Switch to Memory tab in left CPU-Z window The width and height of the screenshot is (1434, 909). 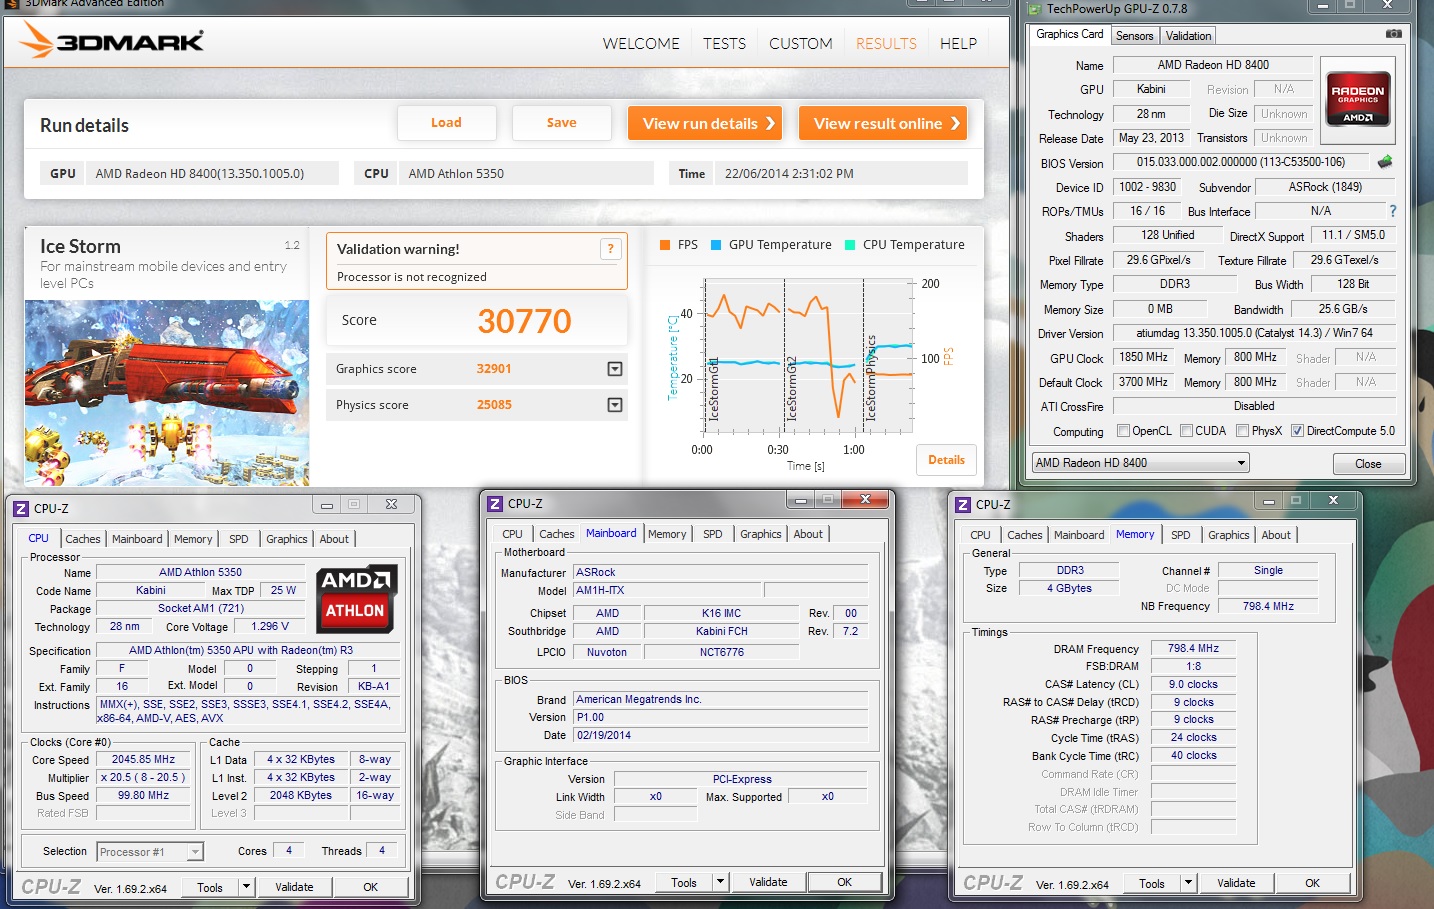[193, 539]
